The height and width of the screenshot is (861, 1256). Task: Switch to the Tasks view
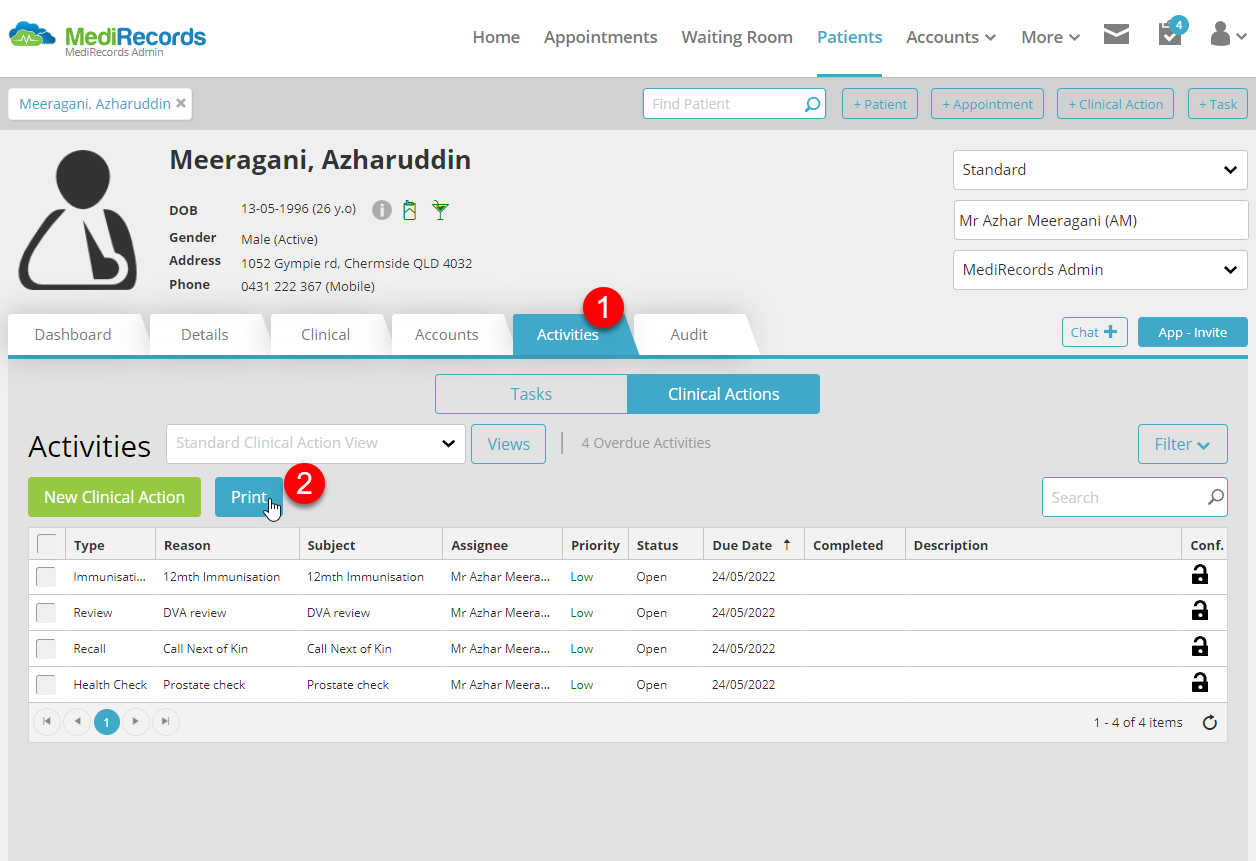tap(531, 394)
